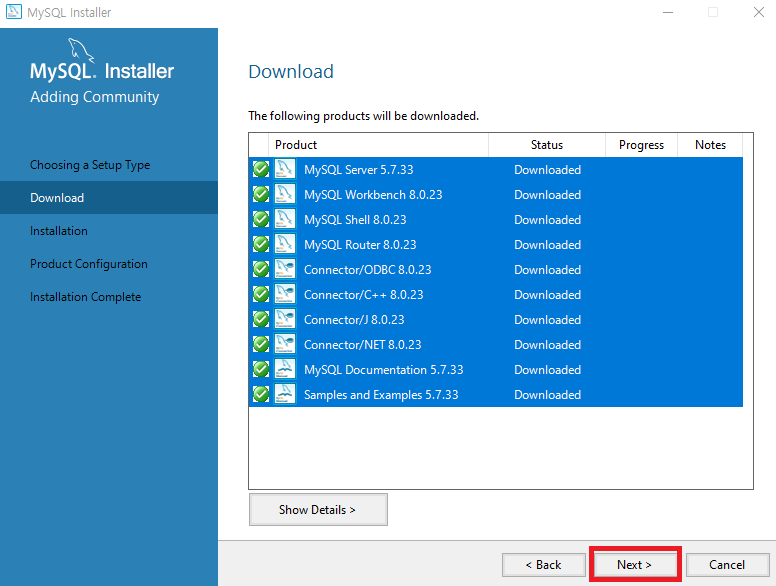Cancel the installer wizard
776x586 pixels.
point(727,565)
